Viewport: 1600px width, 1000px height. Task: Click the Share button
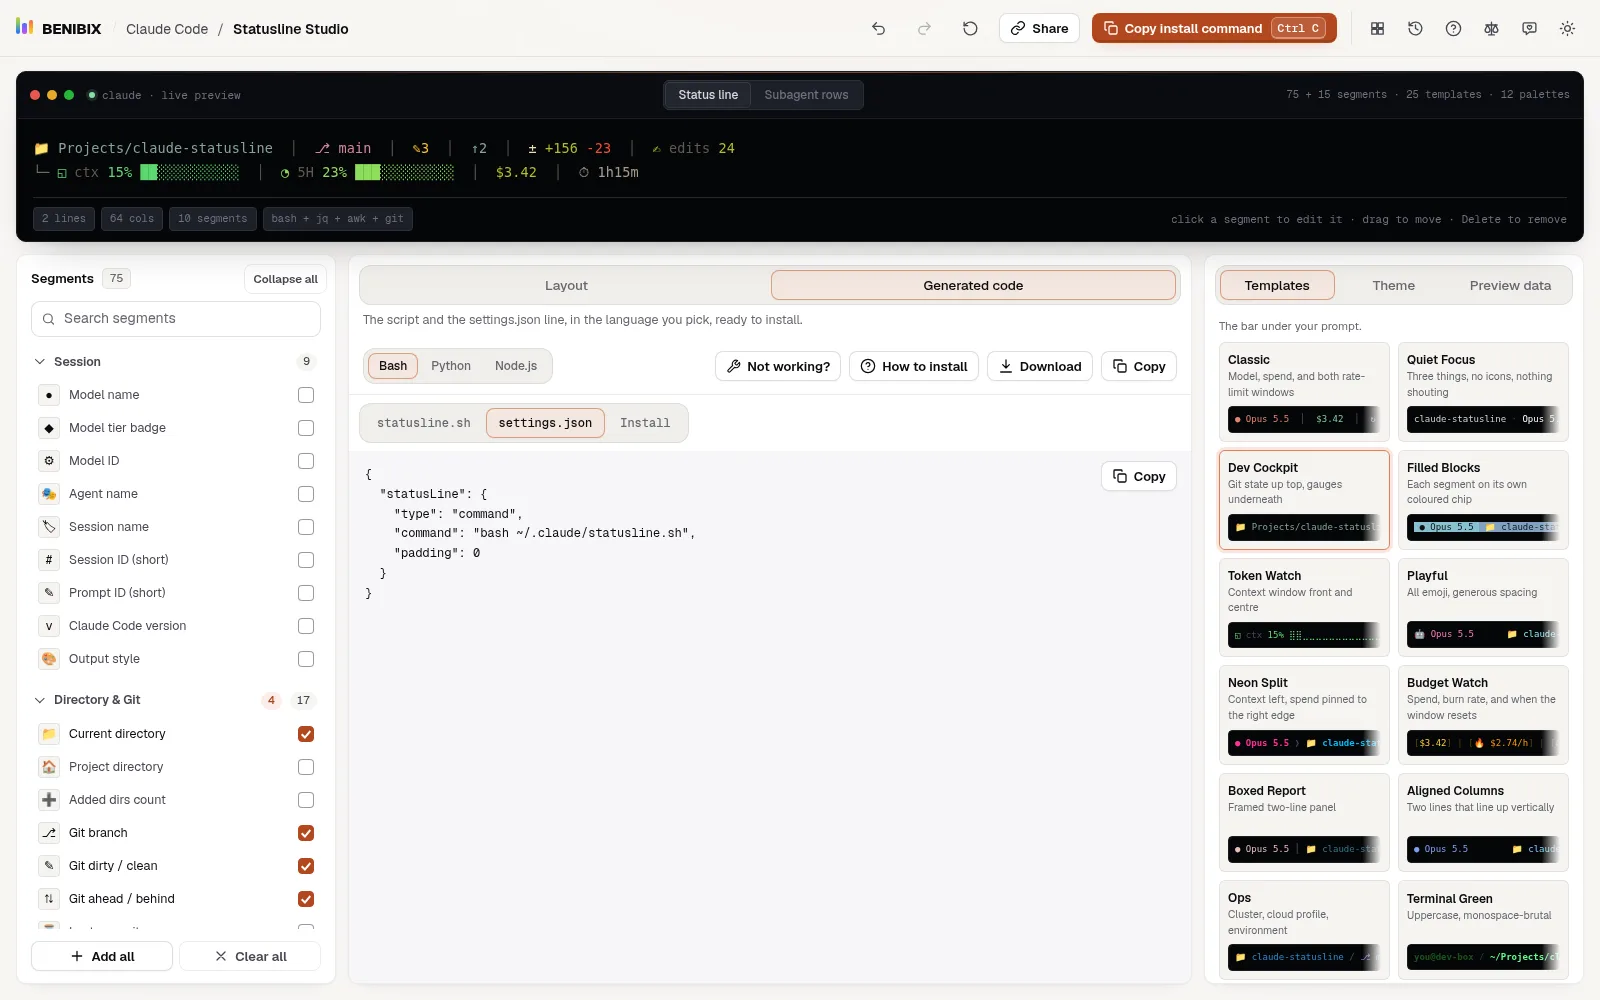click(x=1039, y=28)
